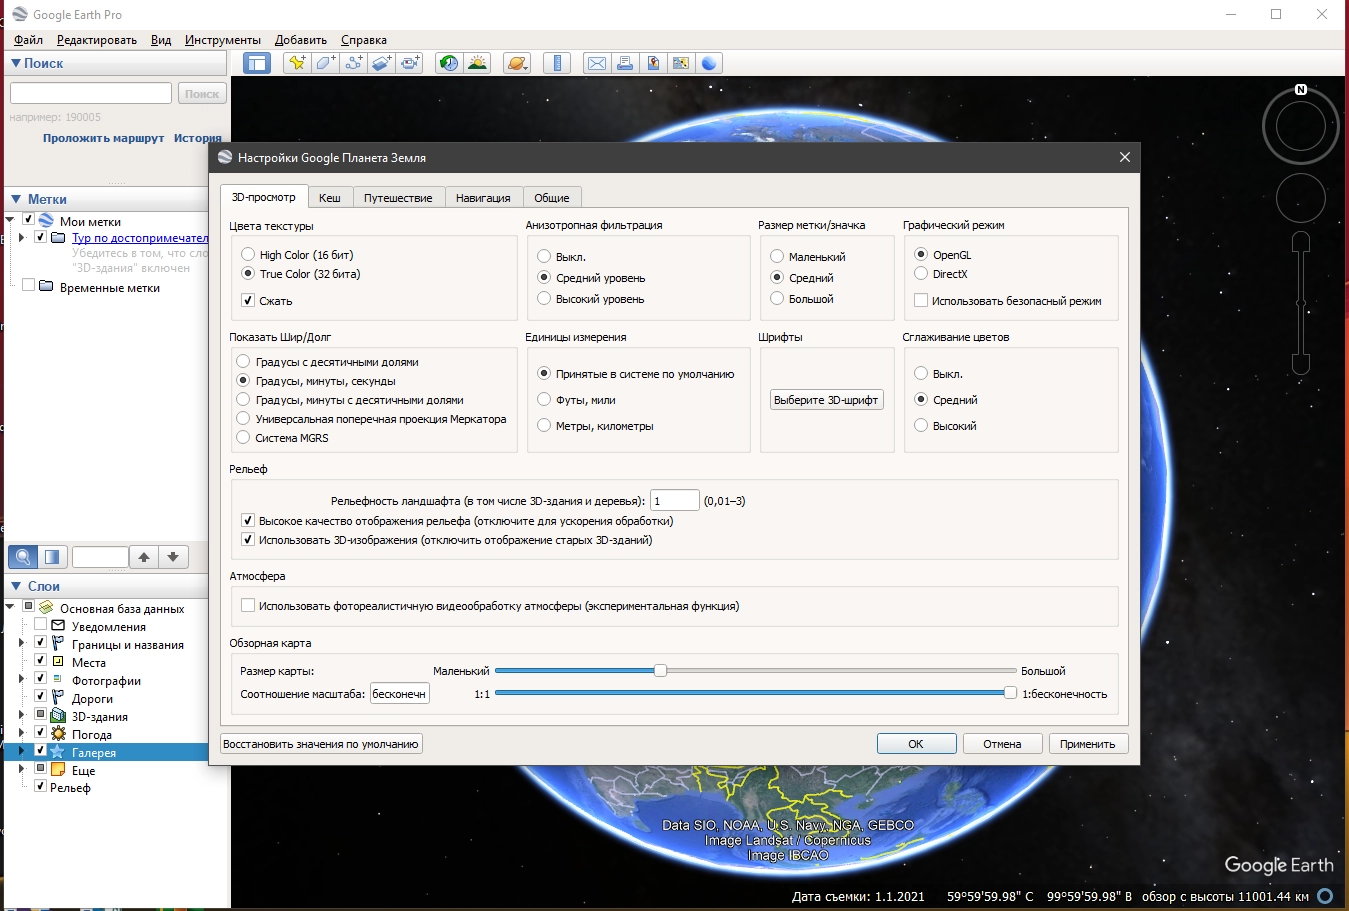This screenshot has width=1349, height=911.
Task: Click 'Восстановить значения по умолчанию' button
Action: [x=321, y=744]
